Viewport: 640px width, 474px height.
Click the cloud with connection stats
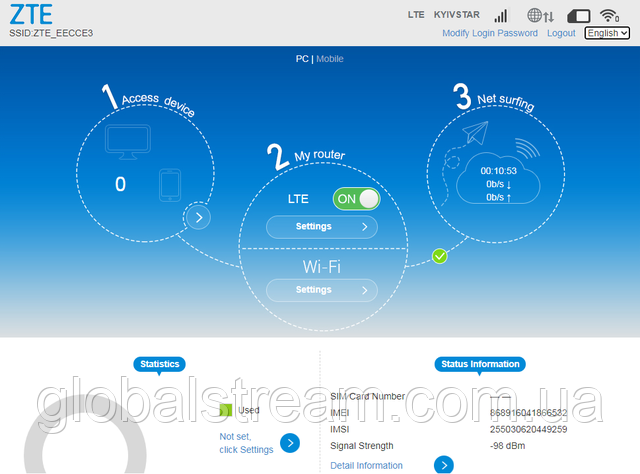tap(498, 178)
